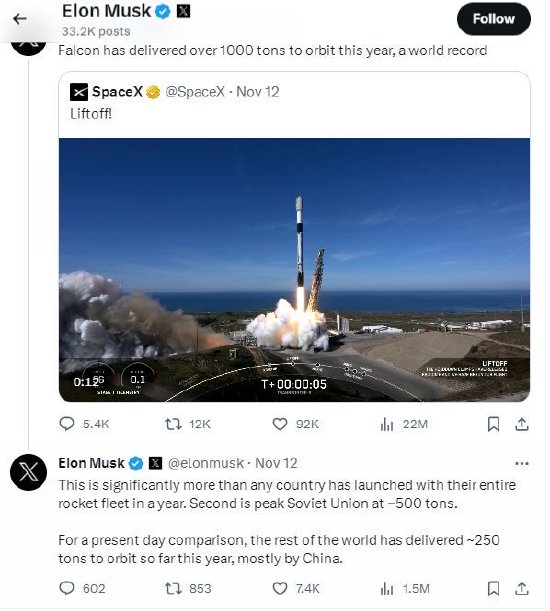Share the Soviet Union comparison post
This screenshot has height=611, width=550.
tap(522, 588)
